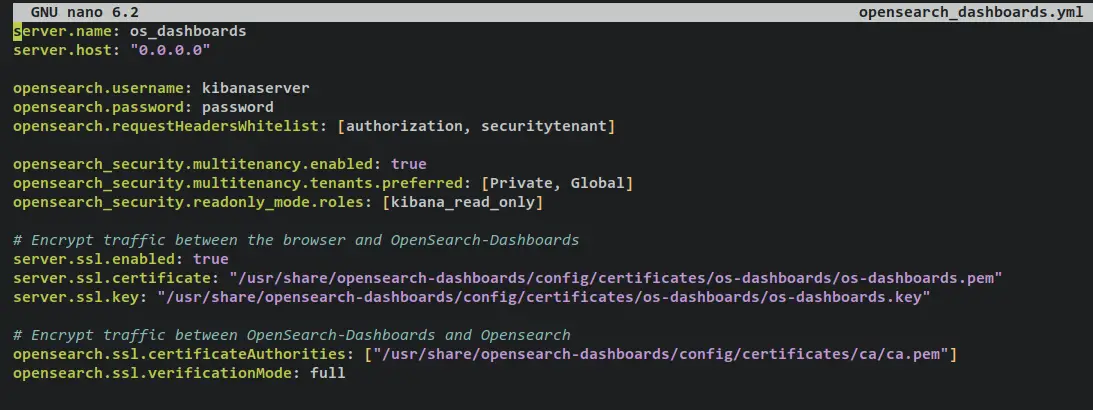Click the opensearch_dashboards.yml filename in the title bar
This screenshot has height=410, width=1093.
tap(971, 12)
